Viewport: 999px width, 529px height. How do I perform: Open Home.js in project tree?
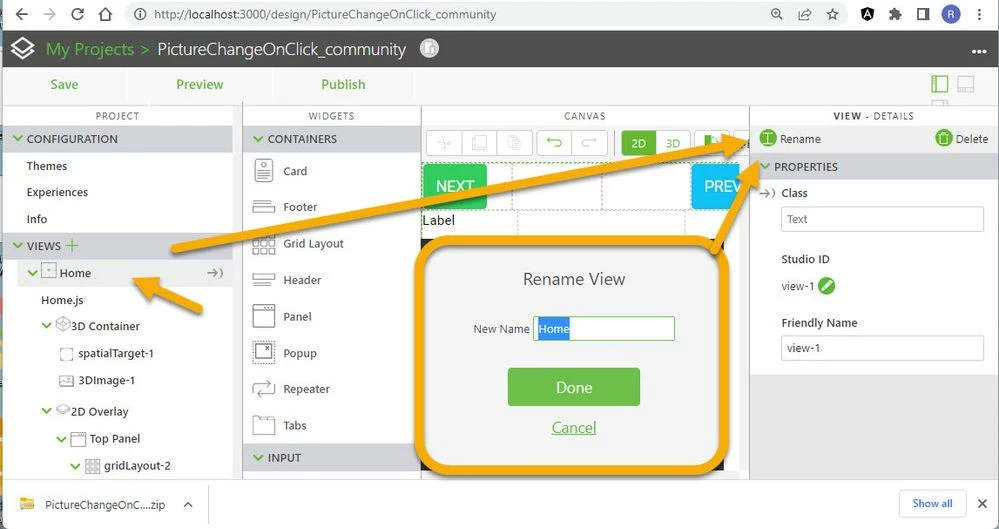point(62,300)
